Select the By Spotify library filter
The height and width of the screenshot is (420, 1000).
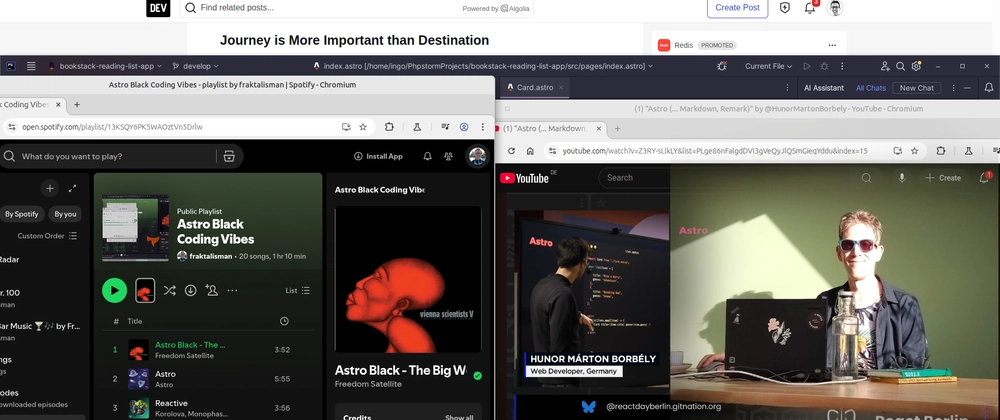coord(22,214)
